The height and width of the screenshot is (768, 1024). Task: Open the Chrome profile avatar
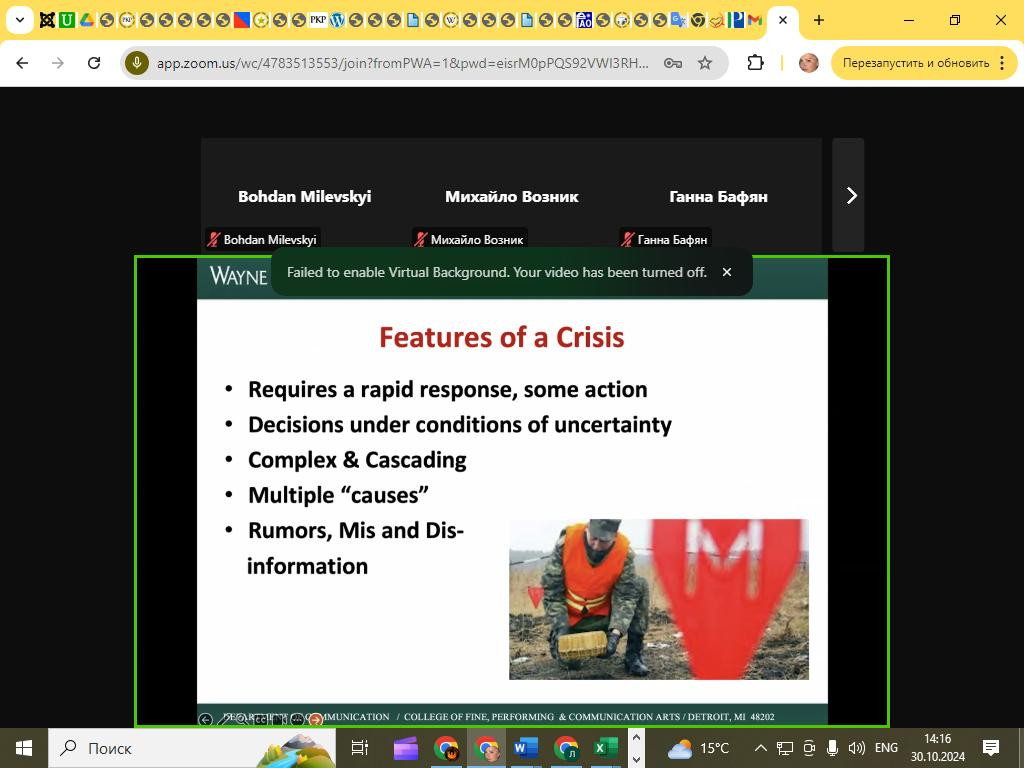tap(808, 63)
